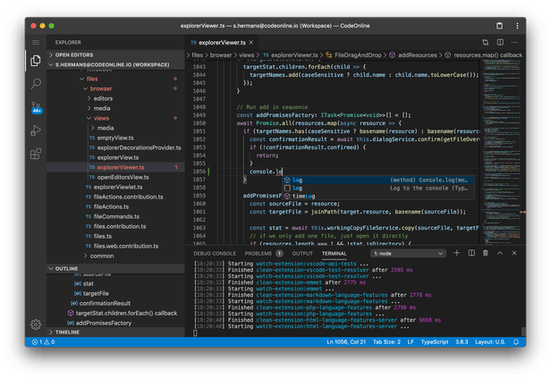Change language mode TypeScript in status bar
Image resolution: width=551 pixels, height=380 pixels.
pos(434,342)
